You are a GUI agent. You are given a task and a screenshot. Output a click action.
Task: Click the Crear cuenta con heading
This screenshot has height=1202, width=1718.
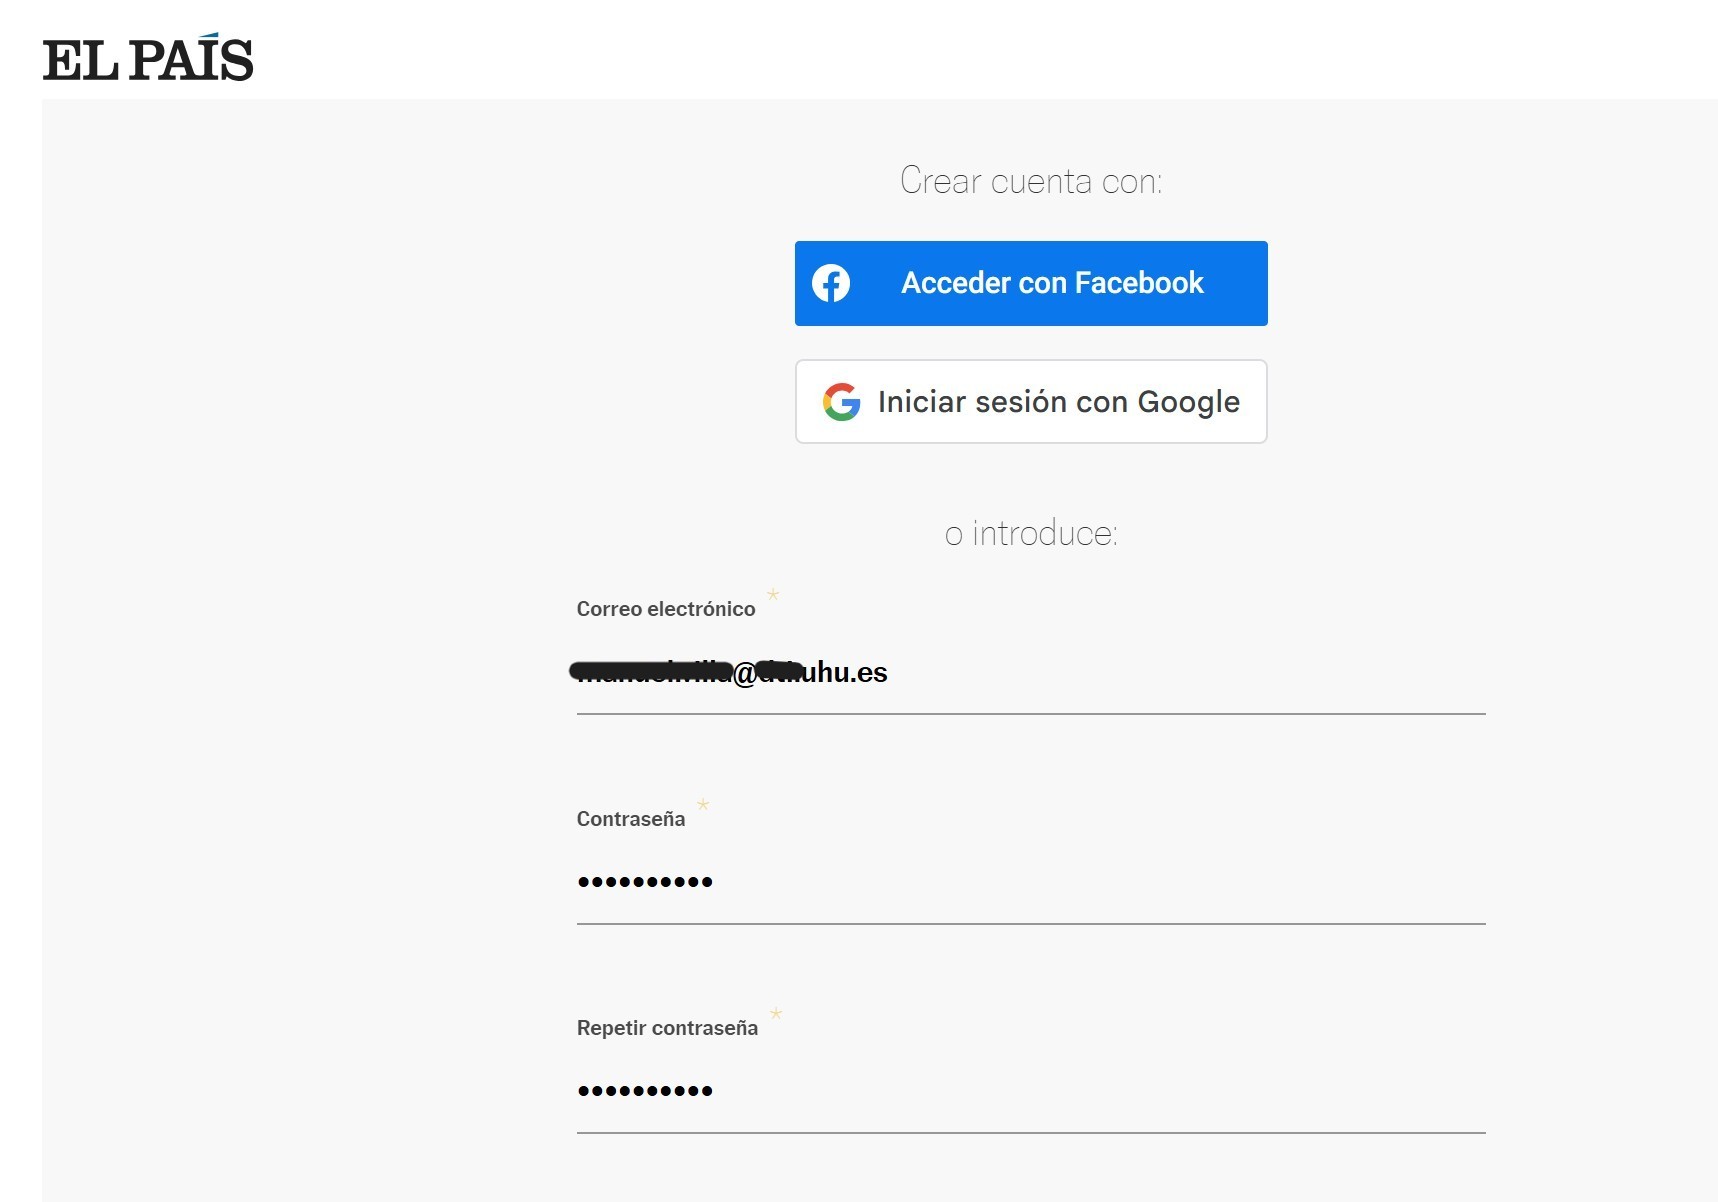pos(1031,181)
